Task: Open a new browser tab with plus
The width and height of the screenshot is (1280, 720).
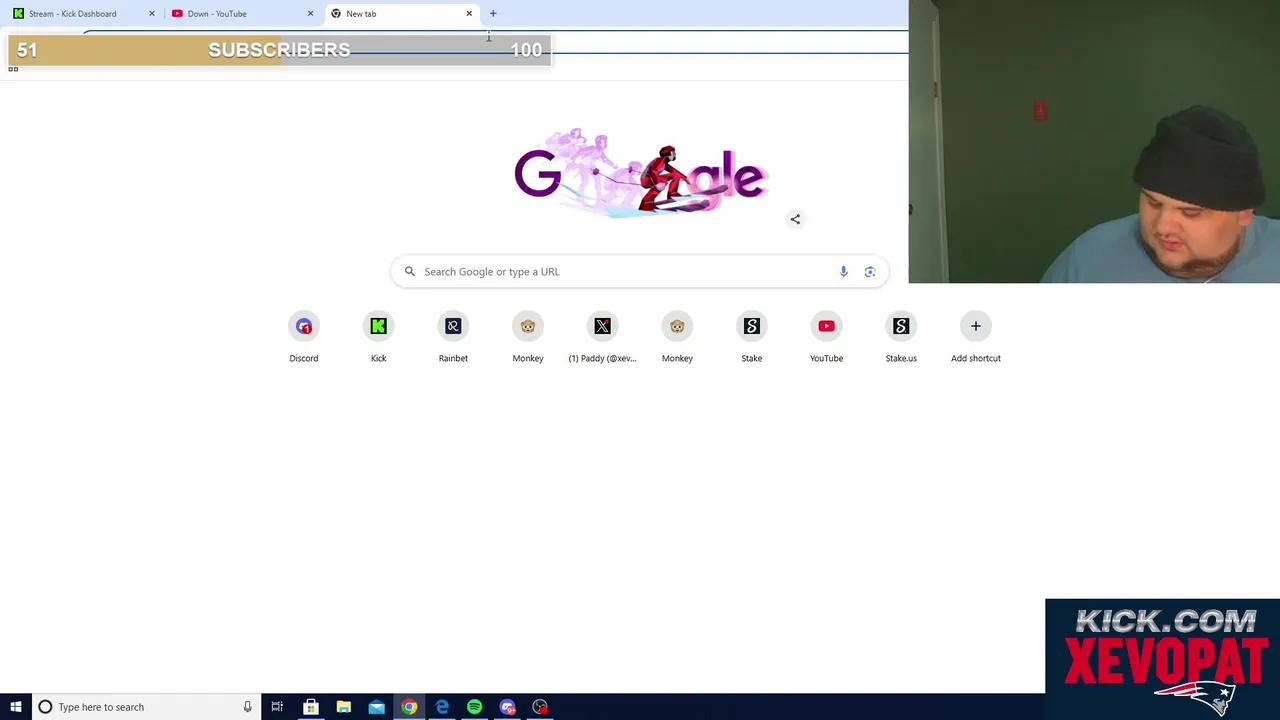Action: pyautogui.click(x=493, y=14)
